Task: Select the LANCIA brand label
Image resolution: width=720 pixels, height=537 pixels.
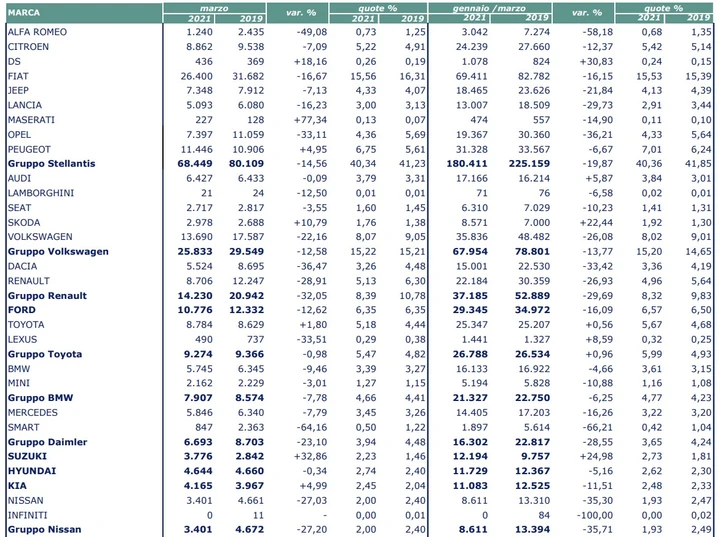Action: pyautogui.click(x=25, y=105)
